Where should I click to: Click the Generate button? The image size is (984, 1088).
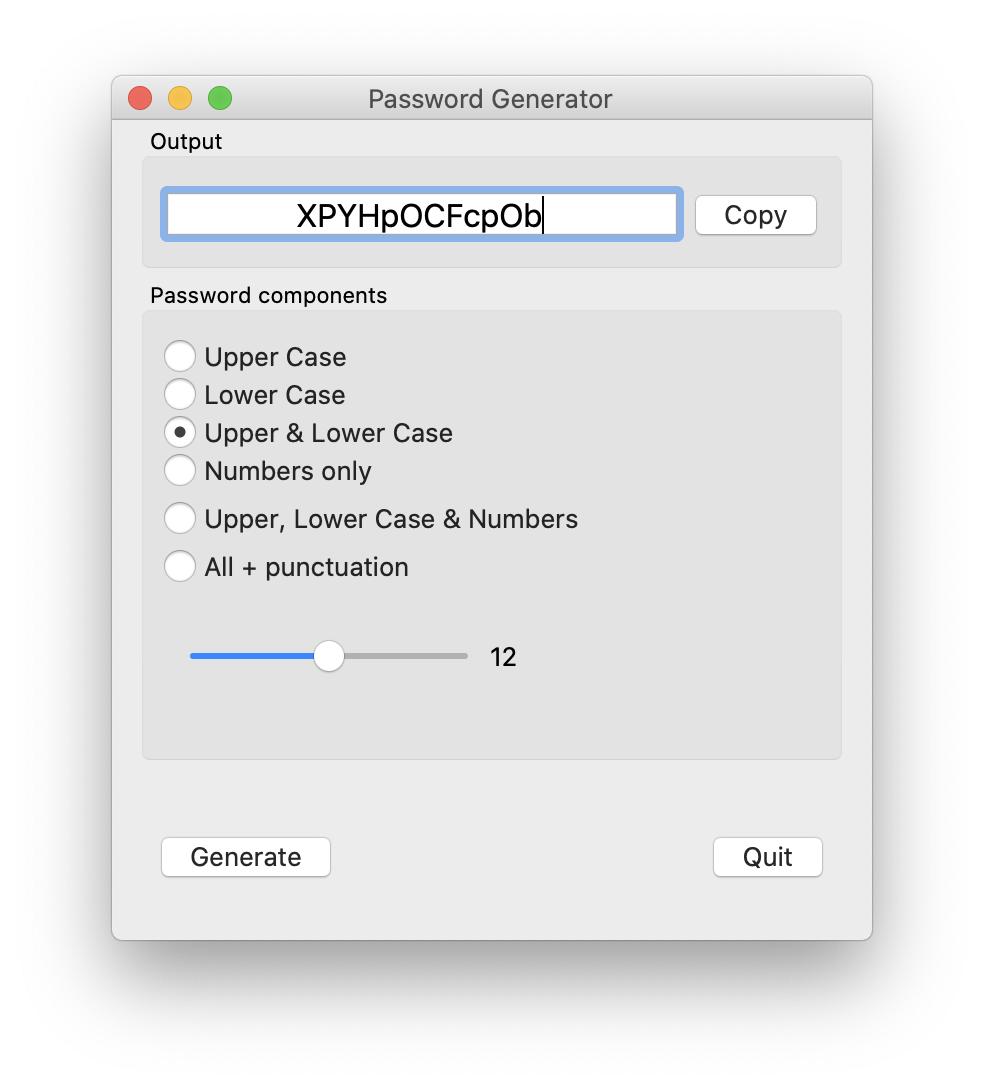pyautogui.click(x=246, y=857)
